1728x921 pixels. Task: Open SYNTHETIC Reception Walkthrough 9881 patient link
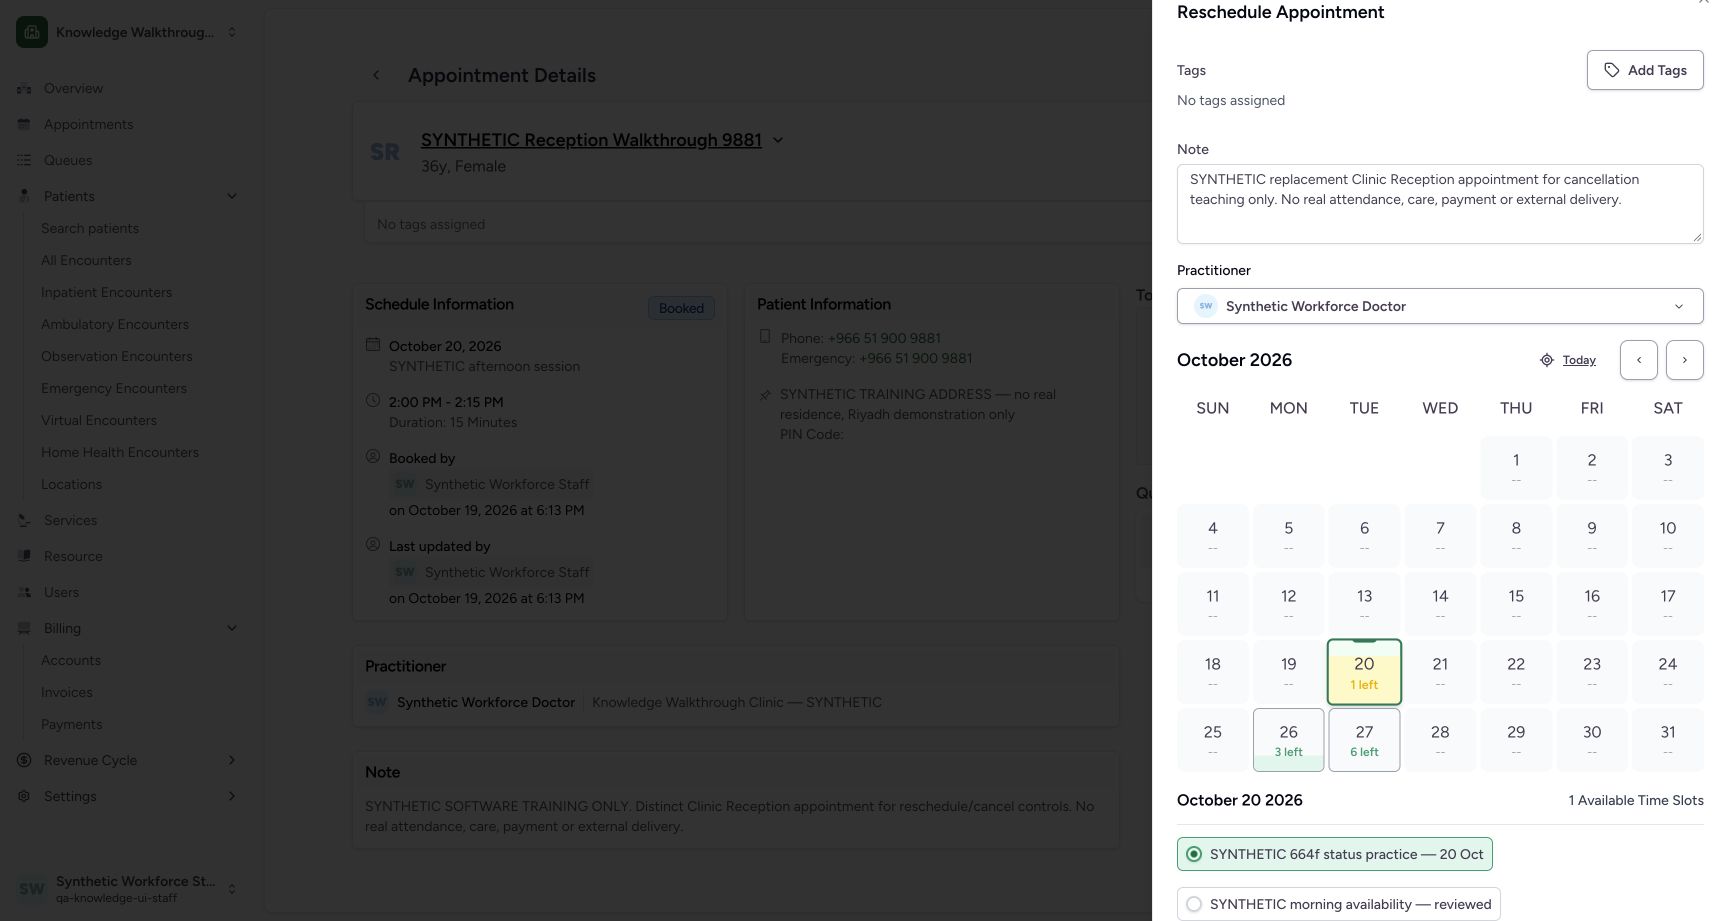pyautogui.click(x=591, y=140)
